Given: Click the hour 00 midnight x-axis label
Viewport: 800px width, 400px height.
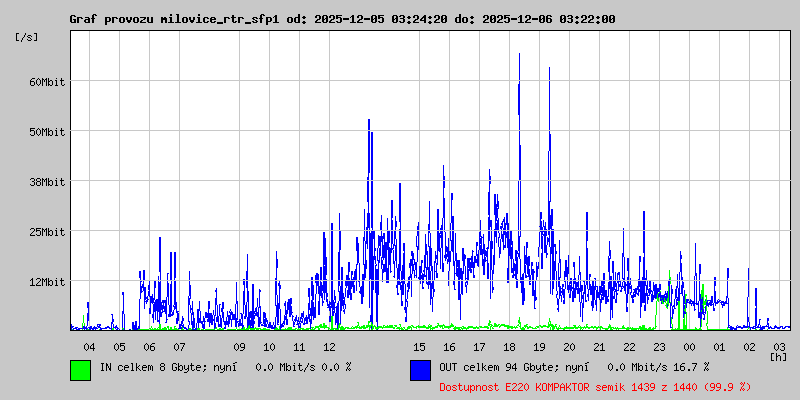Looking at the screenshot, I should tap(689, 346).
